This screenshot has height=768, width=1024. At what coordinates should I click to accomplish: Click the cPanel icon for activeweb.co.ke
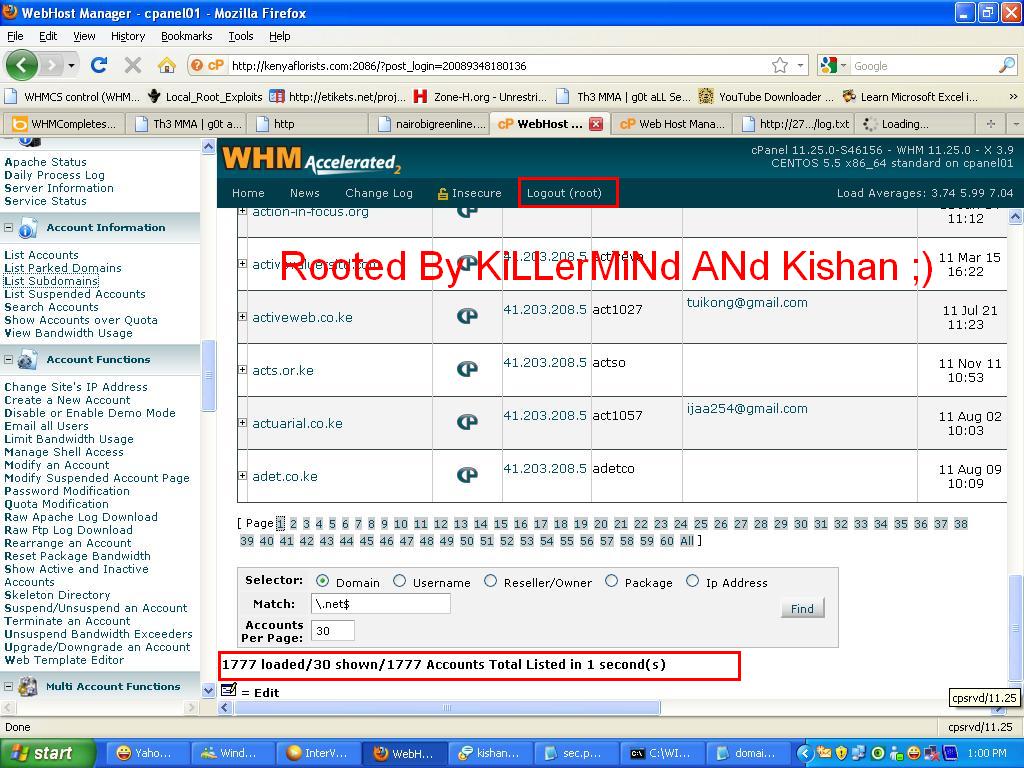467,316
